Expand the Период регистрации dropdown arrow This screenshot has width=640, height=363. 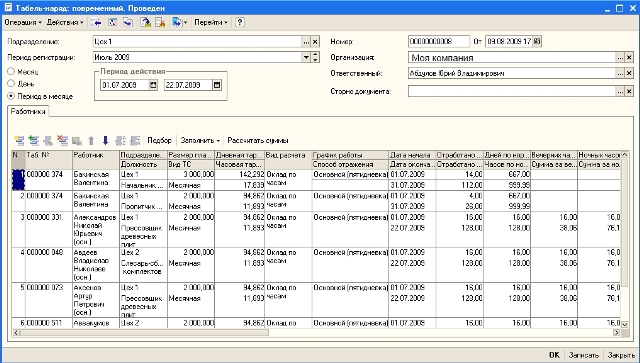[307, 58]
